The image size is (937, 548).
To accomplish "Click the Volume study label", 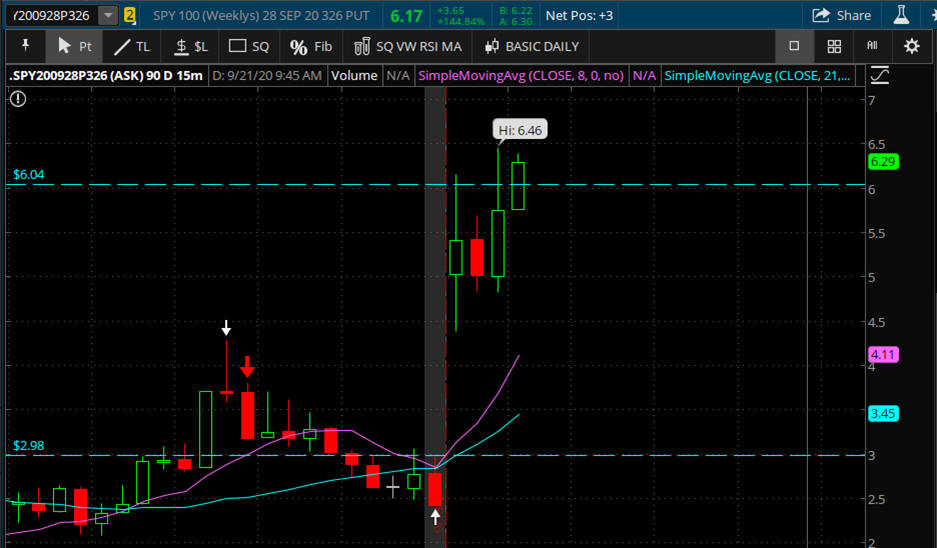I will point(354,76).
